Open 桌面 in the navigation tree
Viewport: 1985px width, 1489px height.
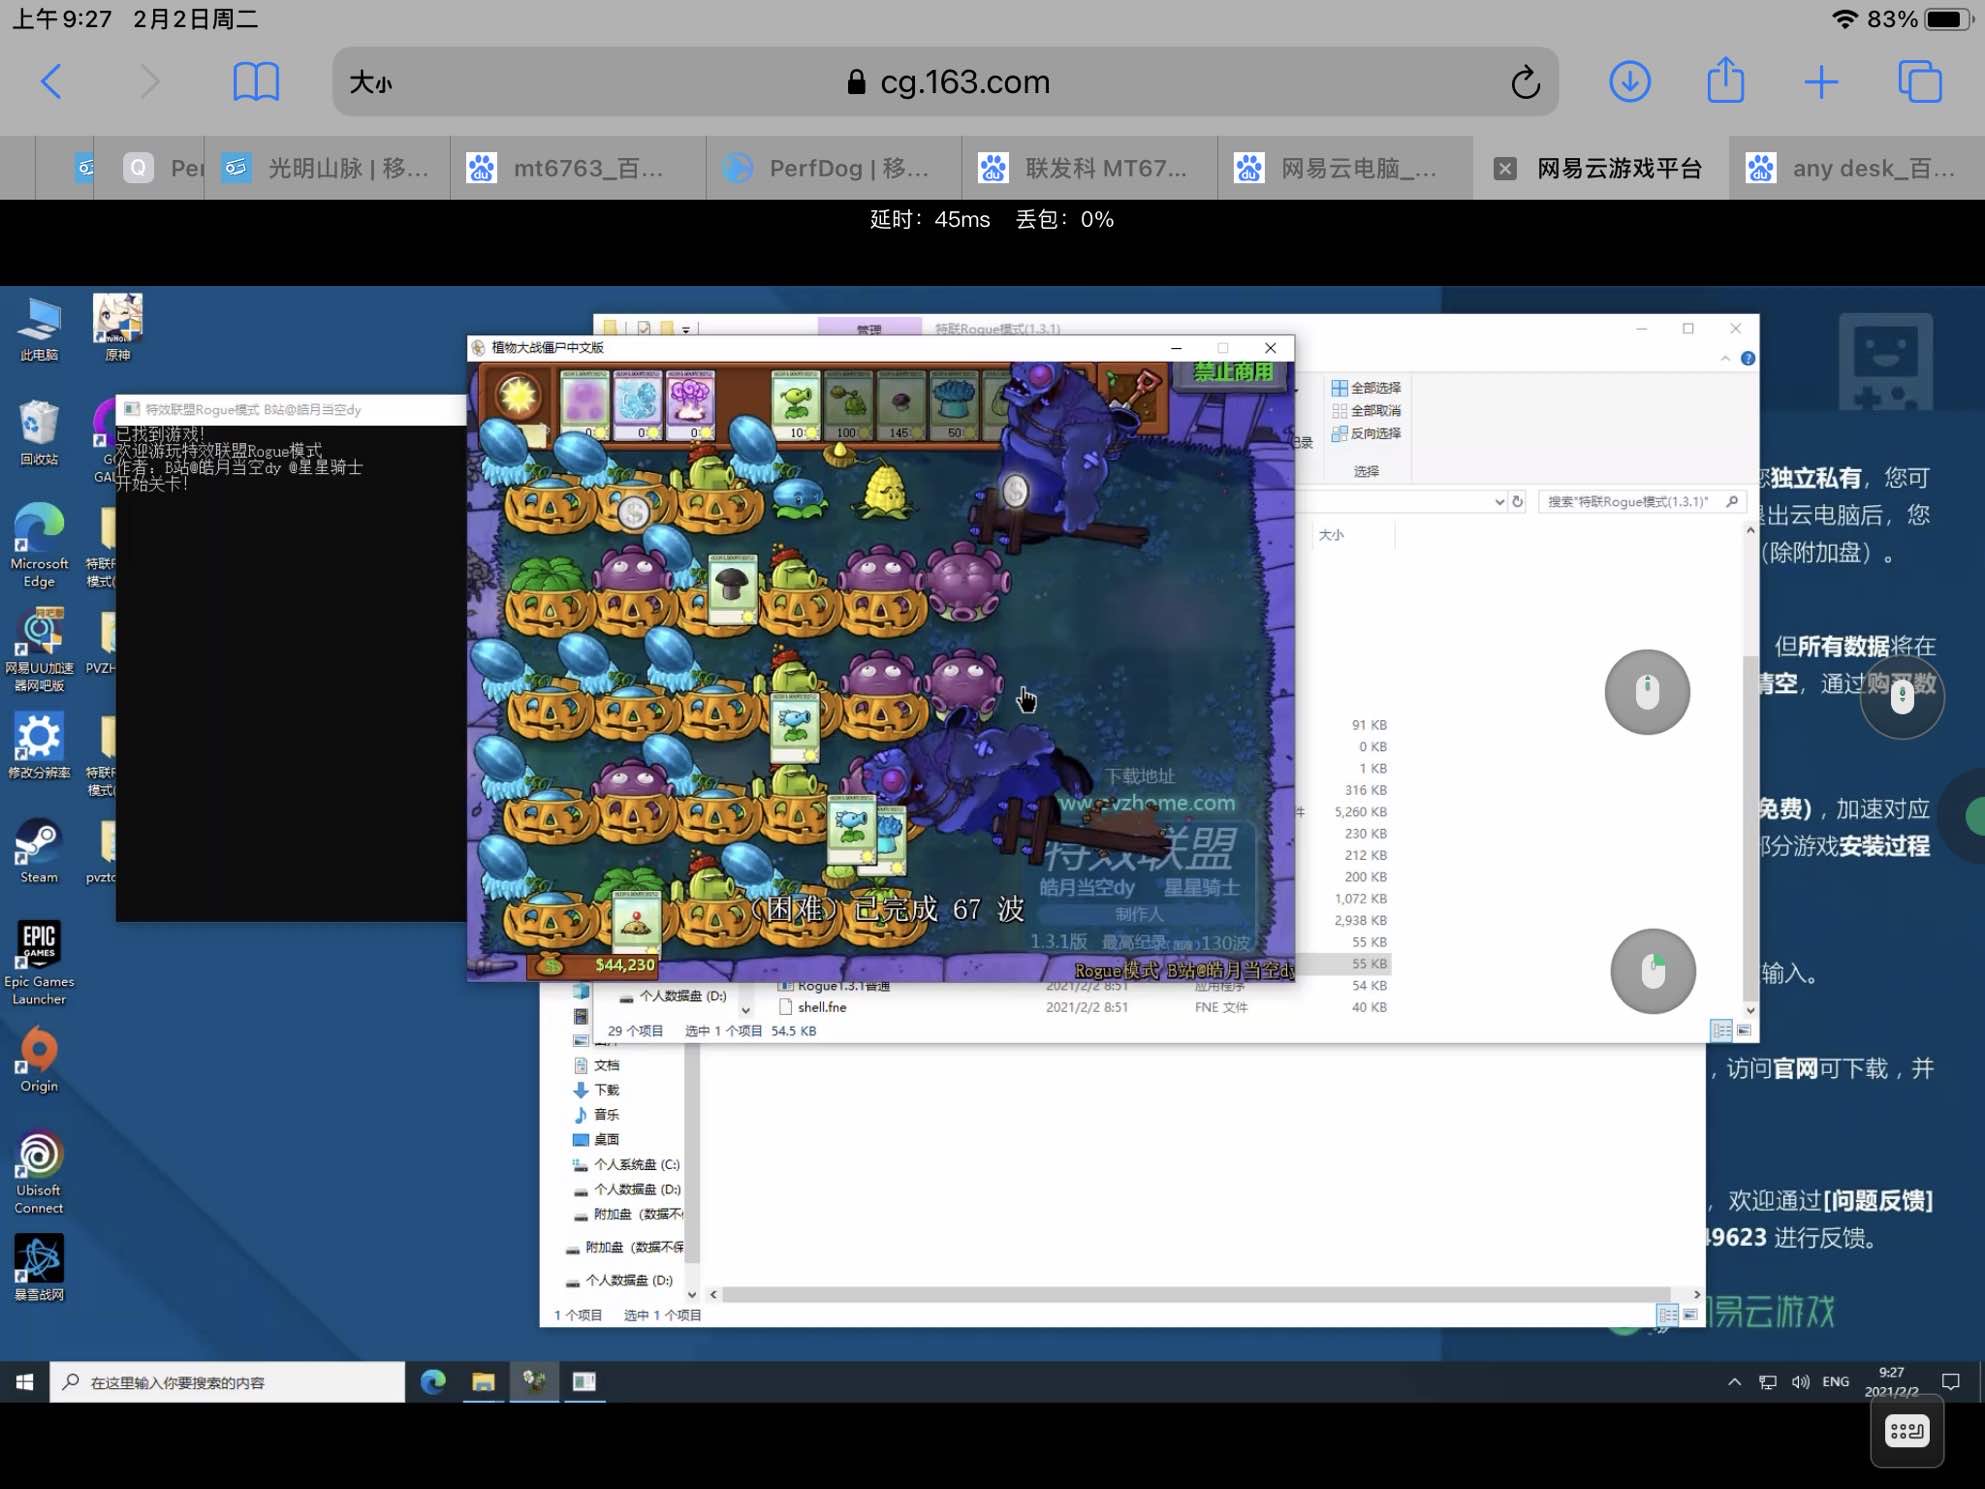pos(597,1139)
